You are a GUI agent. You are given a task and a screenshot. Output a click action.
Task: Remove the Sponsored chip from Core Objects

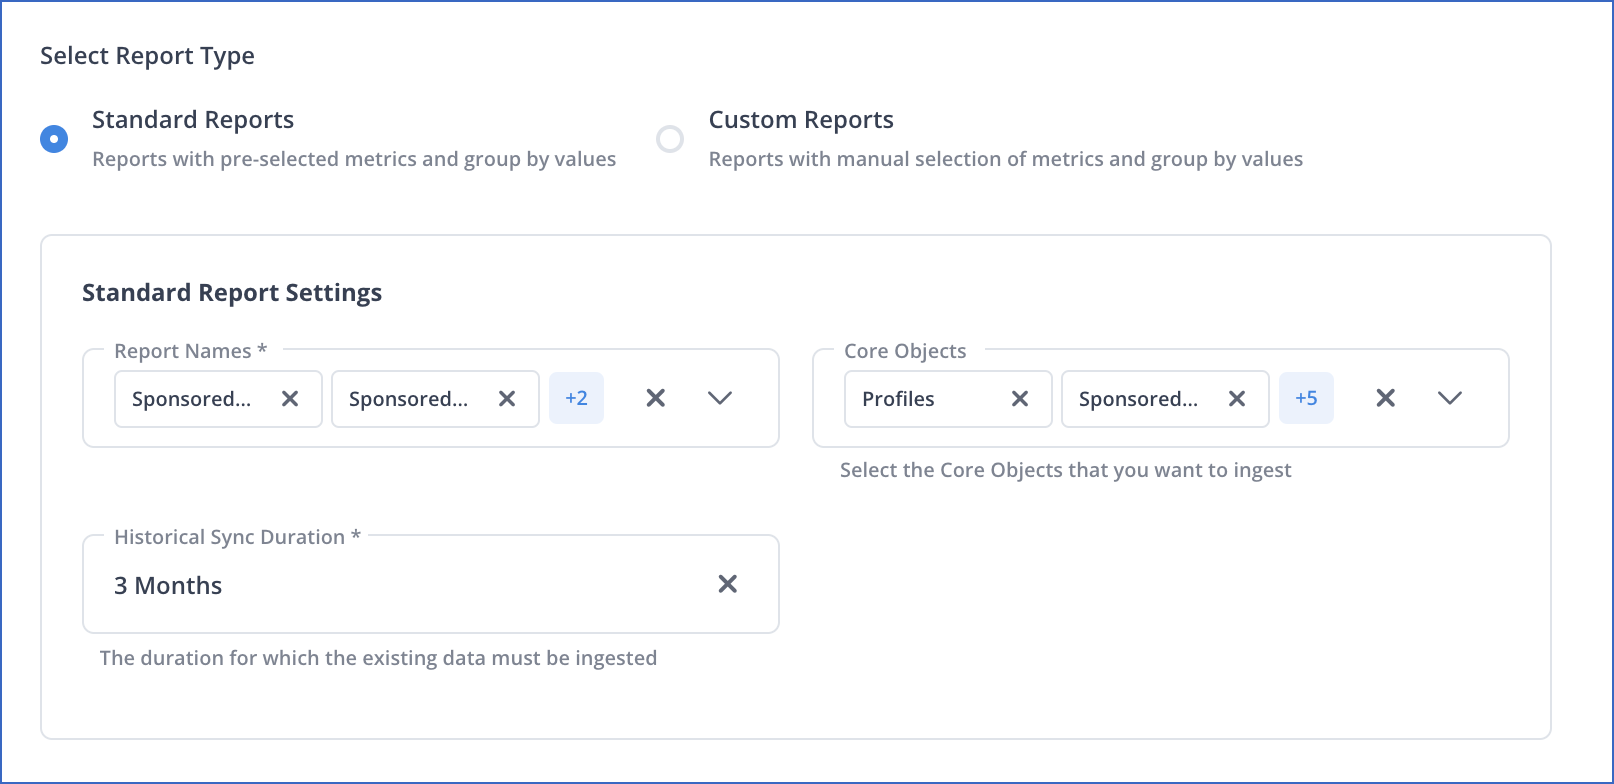1237,399
